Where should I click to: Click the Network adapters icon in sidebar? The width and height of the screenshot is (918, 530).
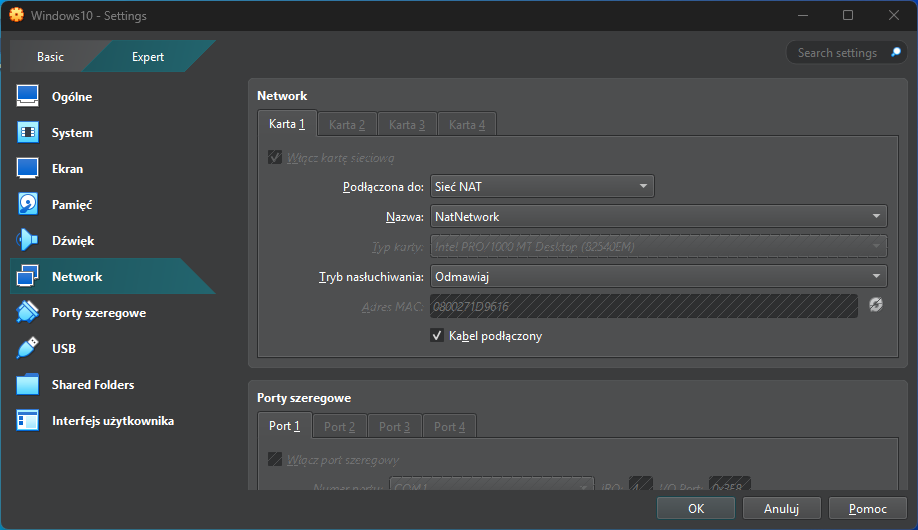pyautogui.click(x=28, y=276)
